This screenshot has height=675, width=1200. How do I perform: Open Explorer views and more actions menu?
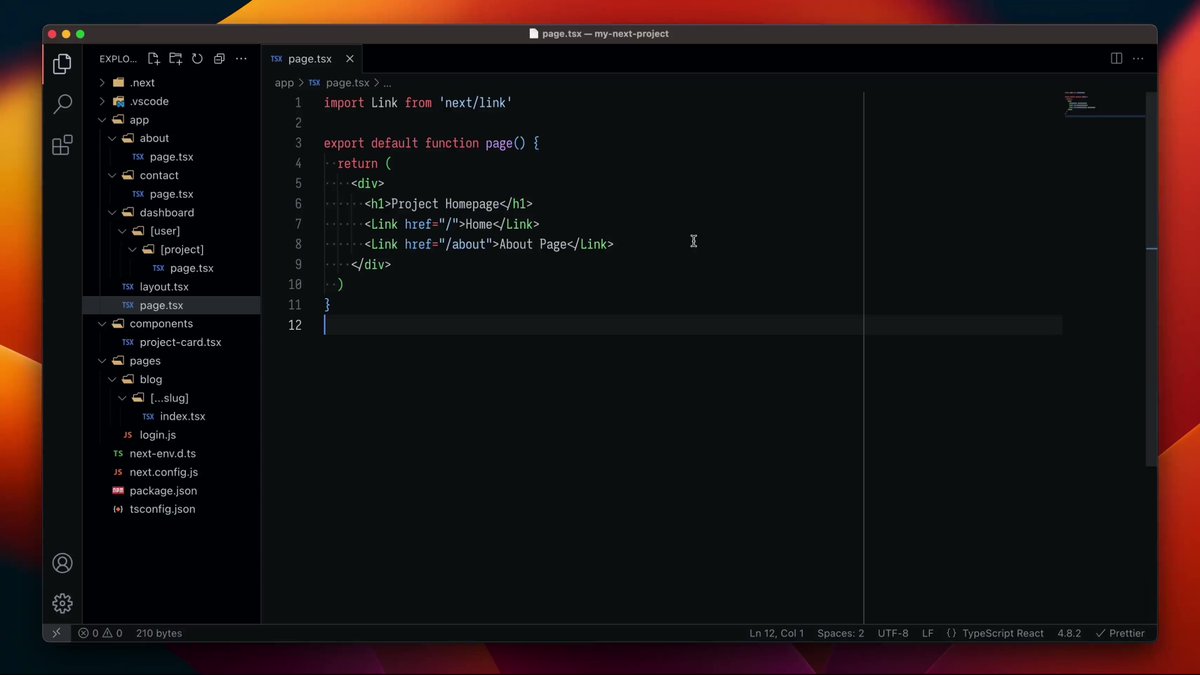[241, 59]
